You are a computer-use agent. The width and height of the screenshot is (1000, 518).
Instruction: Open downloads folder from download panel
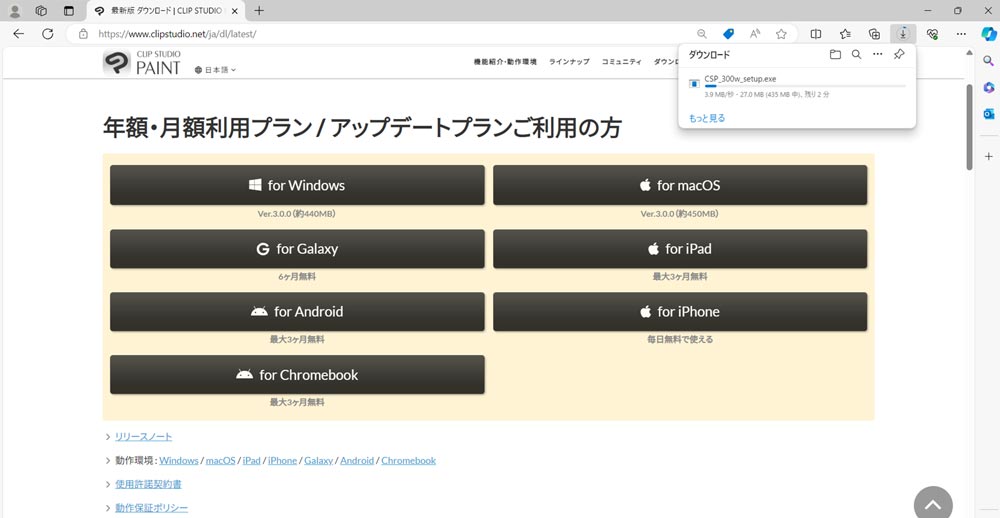[x=836, y=55]
